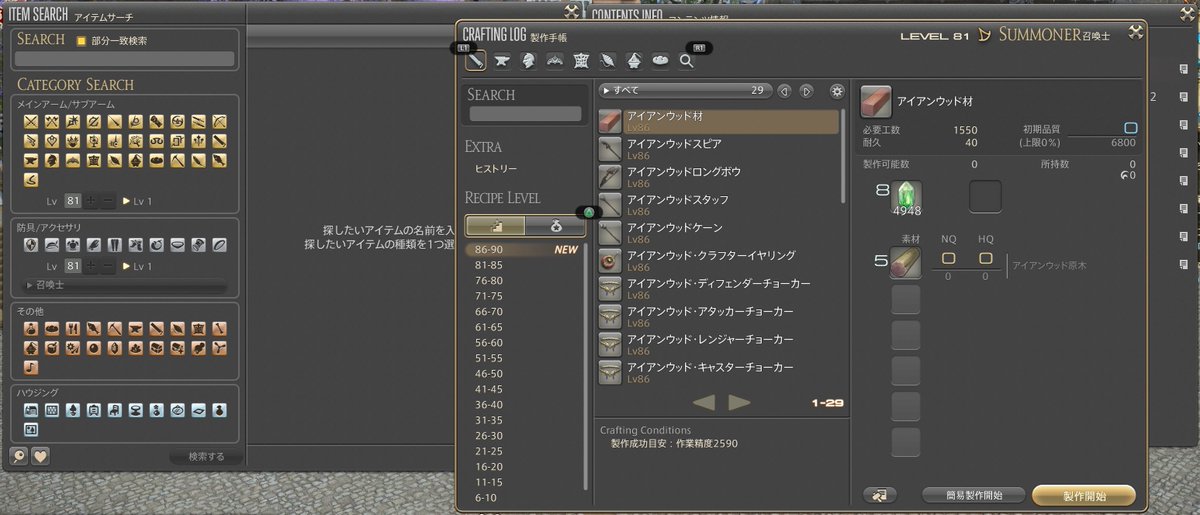This screenshot has width=1200, height=515.
Task: Click the アイアンウッドロングボウ recipe icon
Action: 611,178
